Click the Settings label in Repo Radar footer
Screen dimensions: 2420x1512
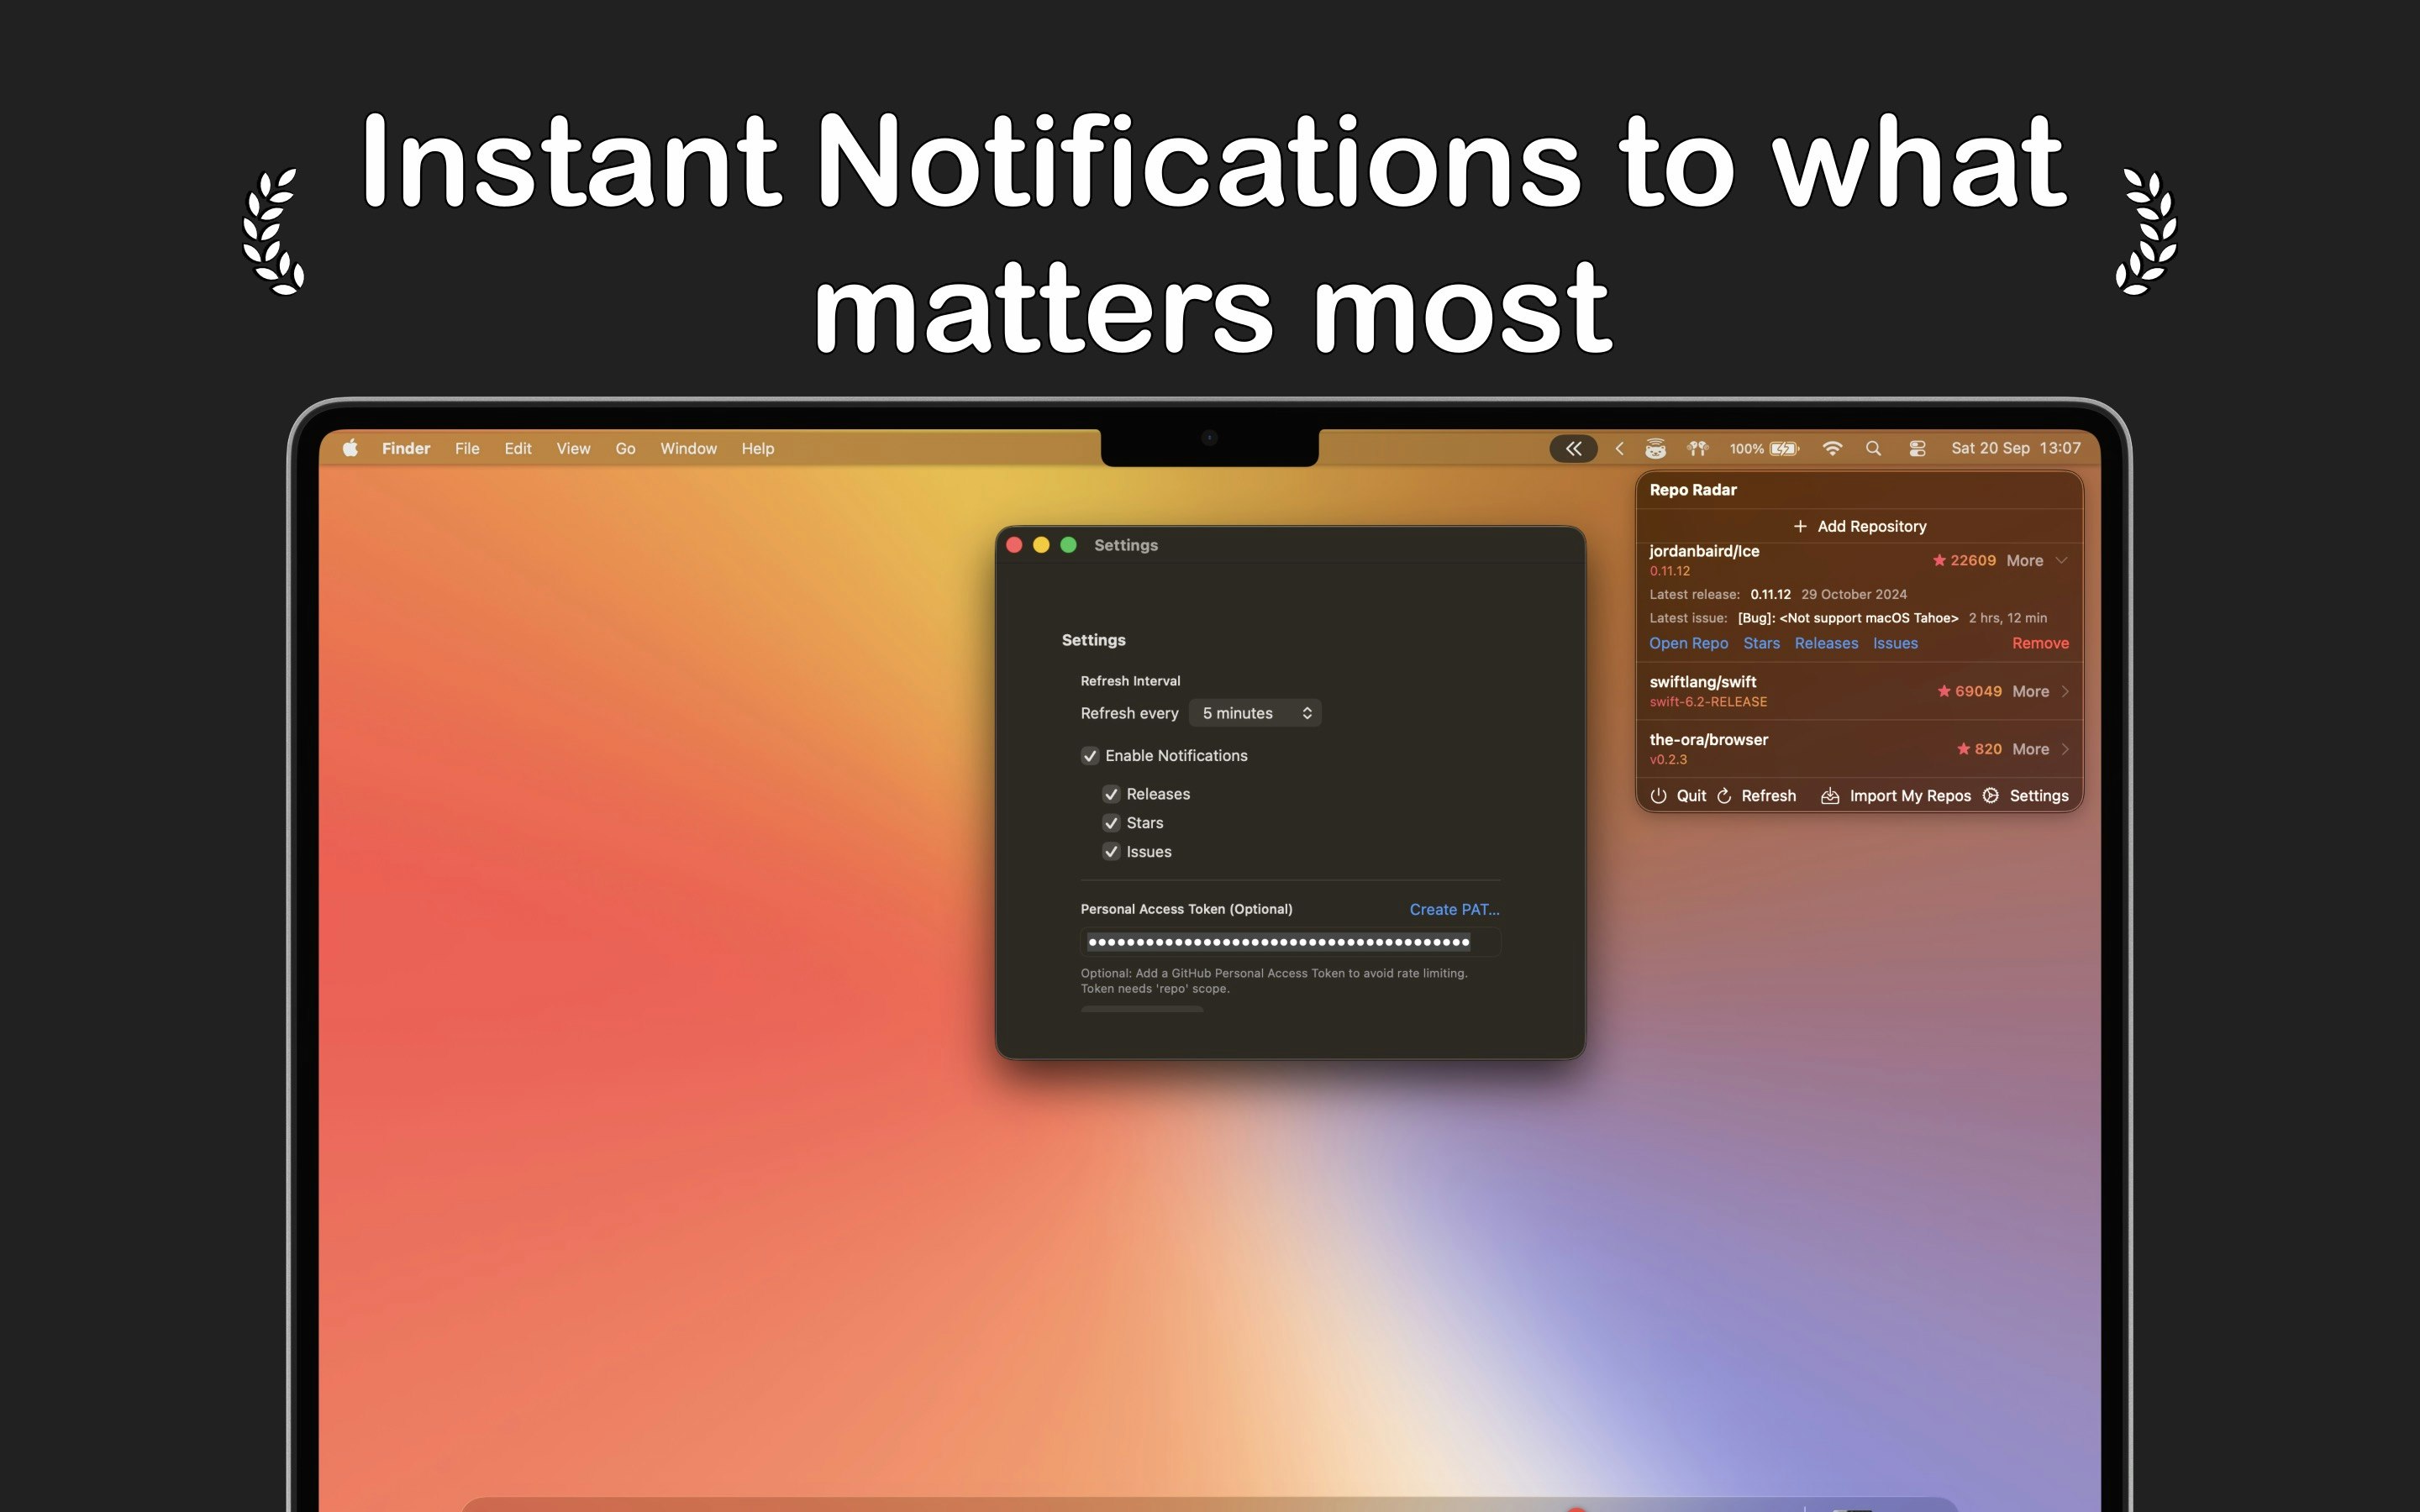pyautogui.click(x=2038, y=796)
